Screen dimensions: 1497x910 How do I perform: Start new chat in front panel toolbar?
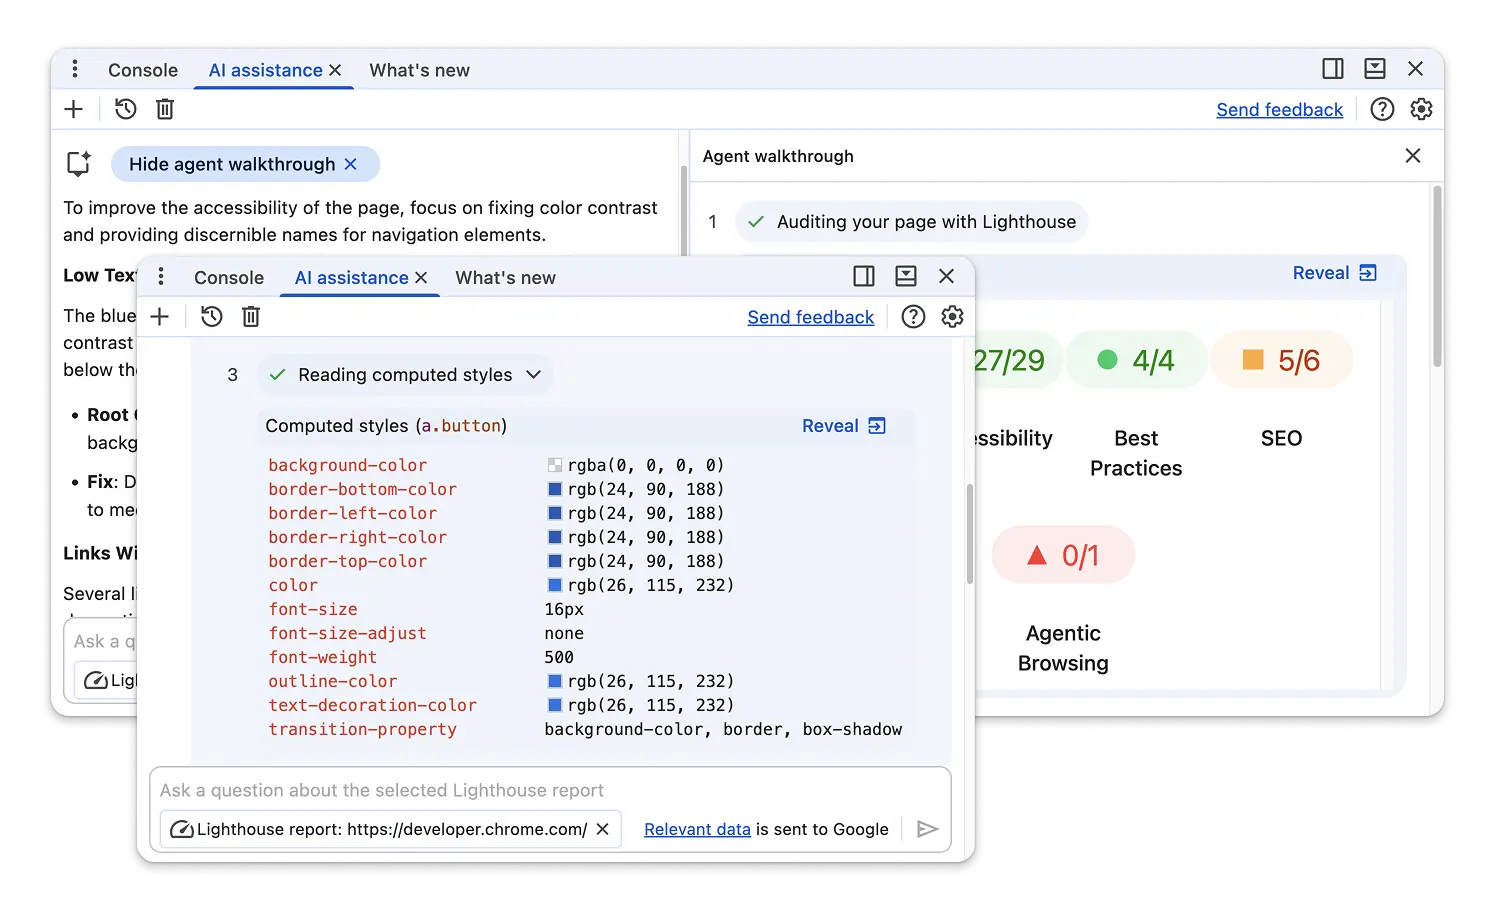pyautogui.click(x=160, y=317)
